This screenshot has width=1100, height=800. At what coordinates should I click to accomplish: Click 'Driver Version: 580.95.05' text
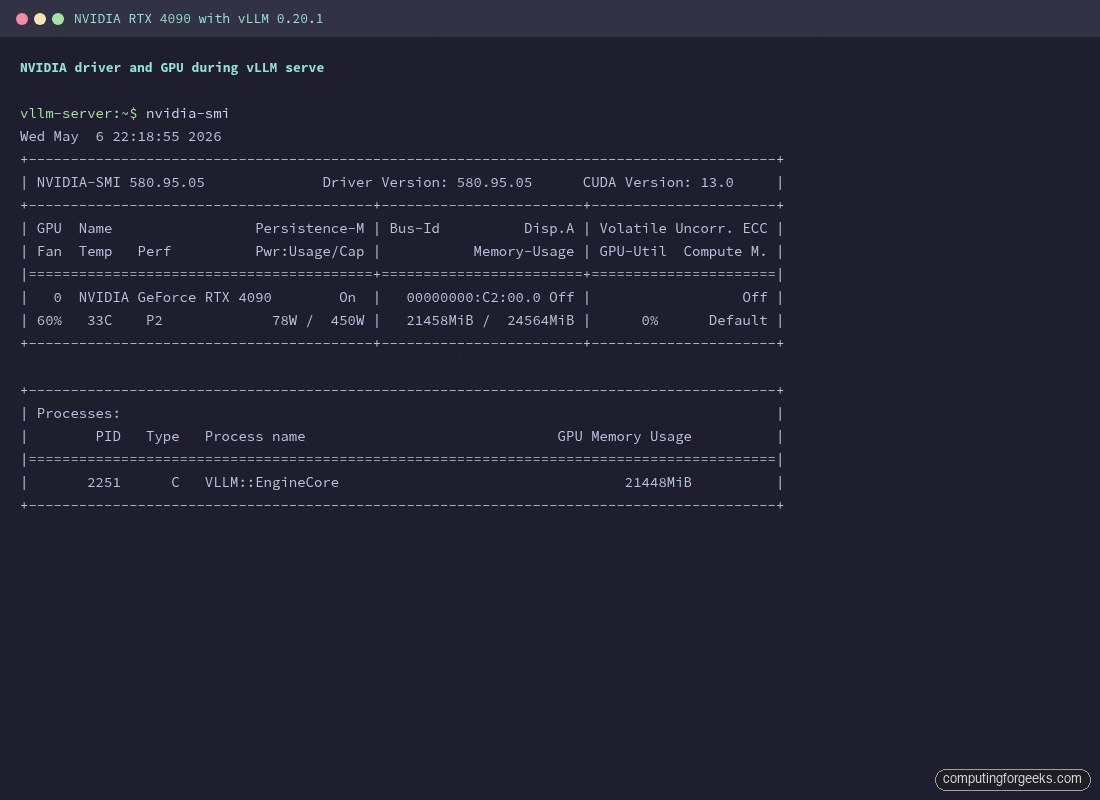[x=427, y=182]
